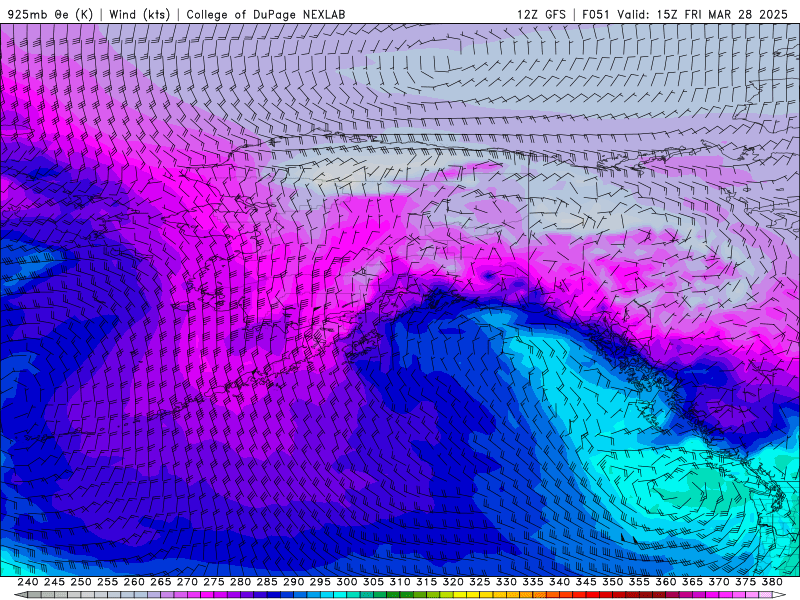Click the 365 colorbar value
Image resolution: width=800 pixels, height=600 pixels.
[x=692, y=582]
